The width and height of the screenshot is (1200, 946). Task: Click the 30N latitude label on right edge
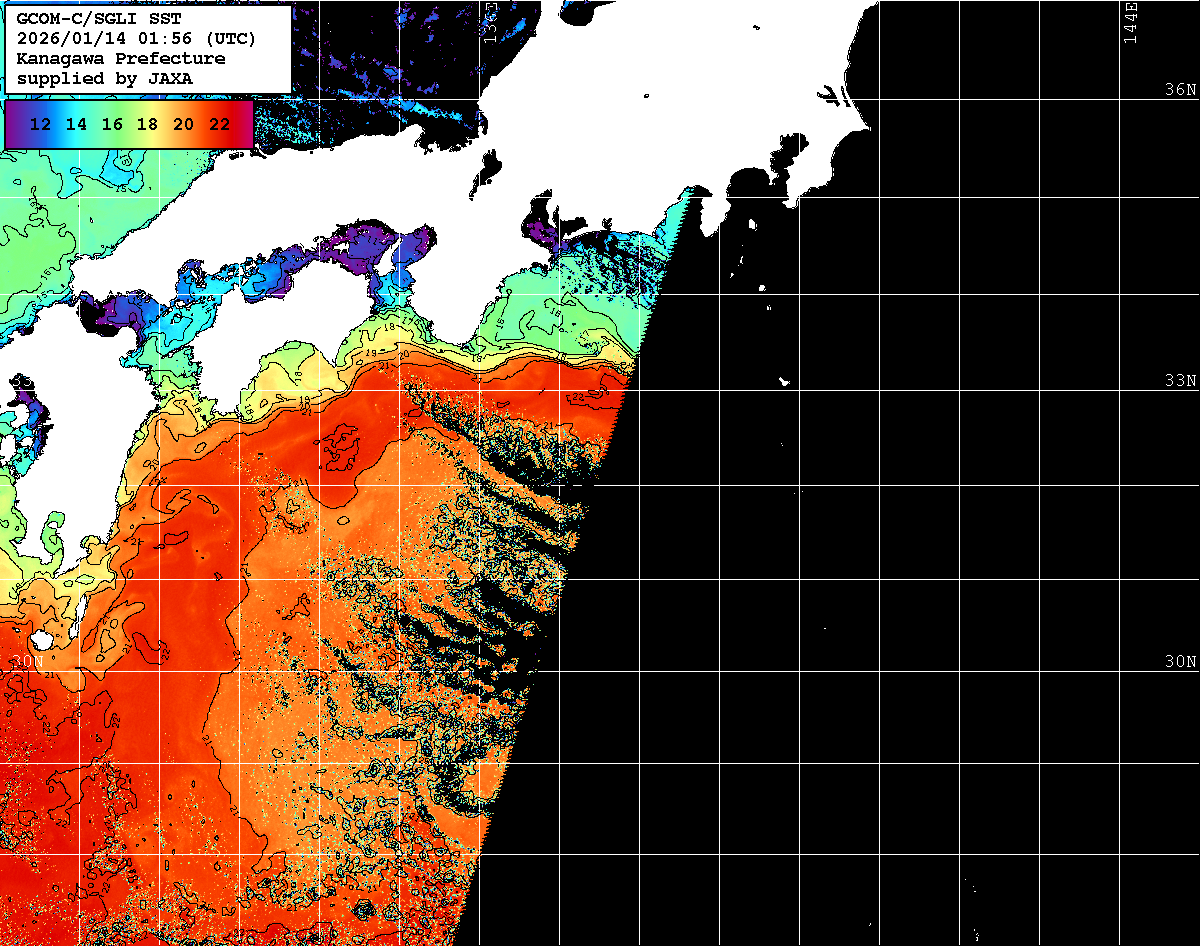click(1180, 662)
